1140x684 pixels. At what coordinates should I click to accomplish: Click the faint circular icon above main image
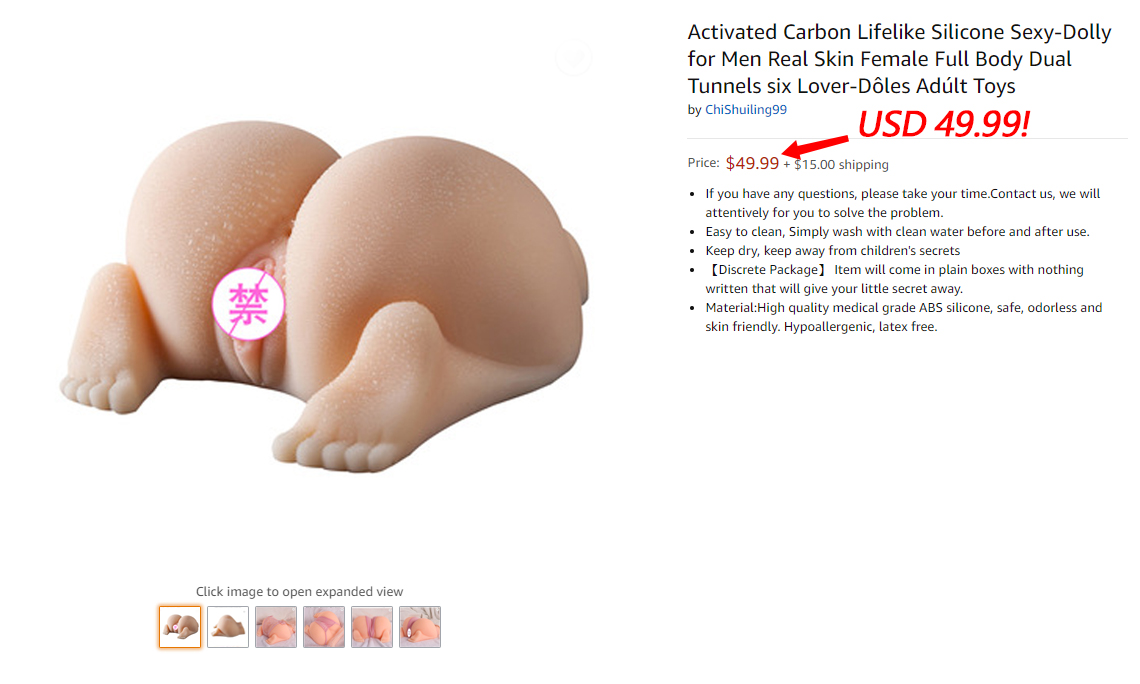[x=573, y=57]
